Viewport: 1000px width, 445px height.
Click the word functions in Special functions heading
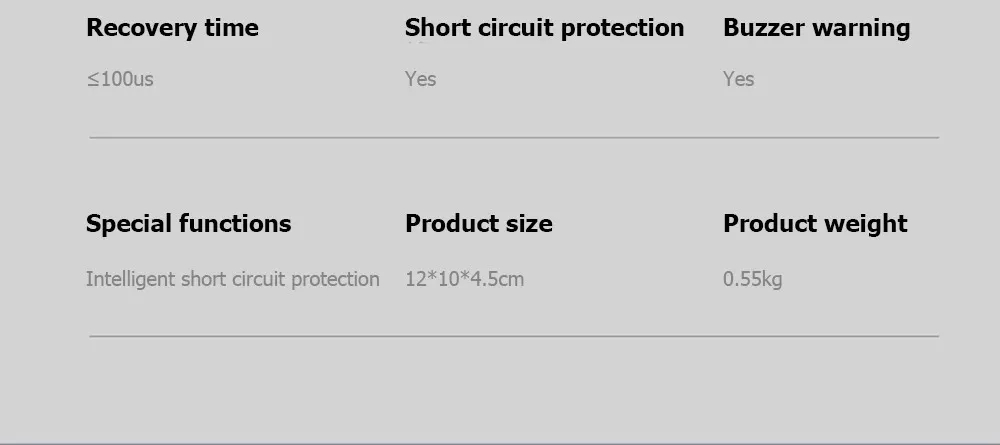coord(238,224)
